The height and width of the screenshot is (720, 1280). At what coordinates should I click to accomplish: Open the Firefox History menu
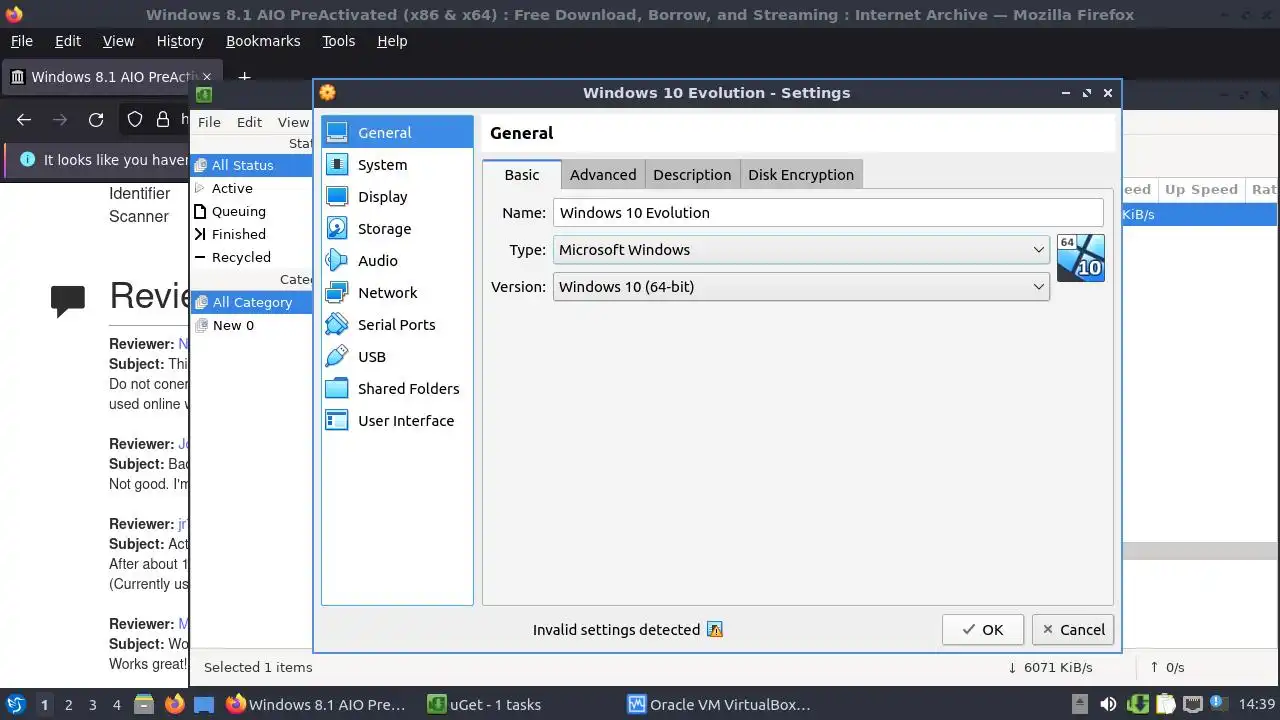[180, 41]
